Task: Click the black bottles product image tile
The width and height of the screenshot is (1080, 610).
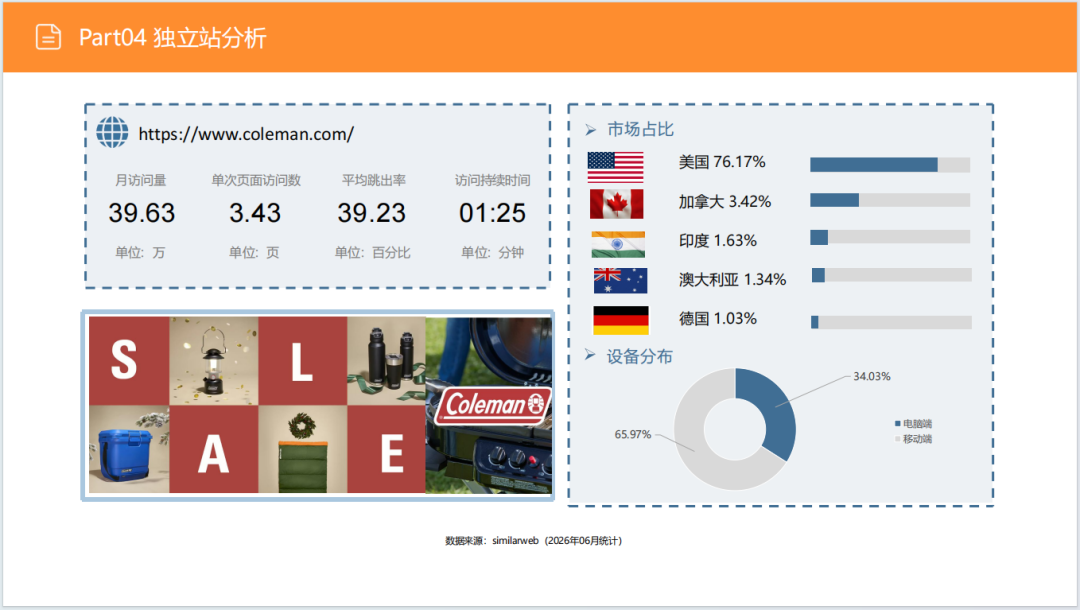Action: coord(386,361)
